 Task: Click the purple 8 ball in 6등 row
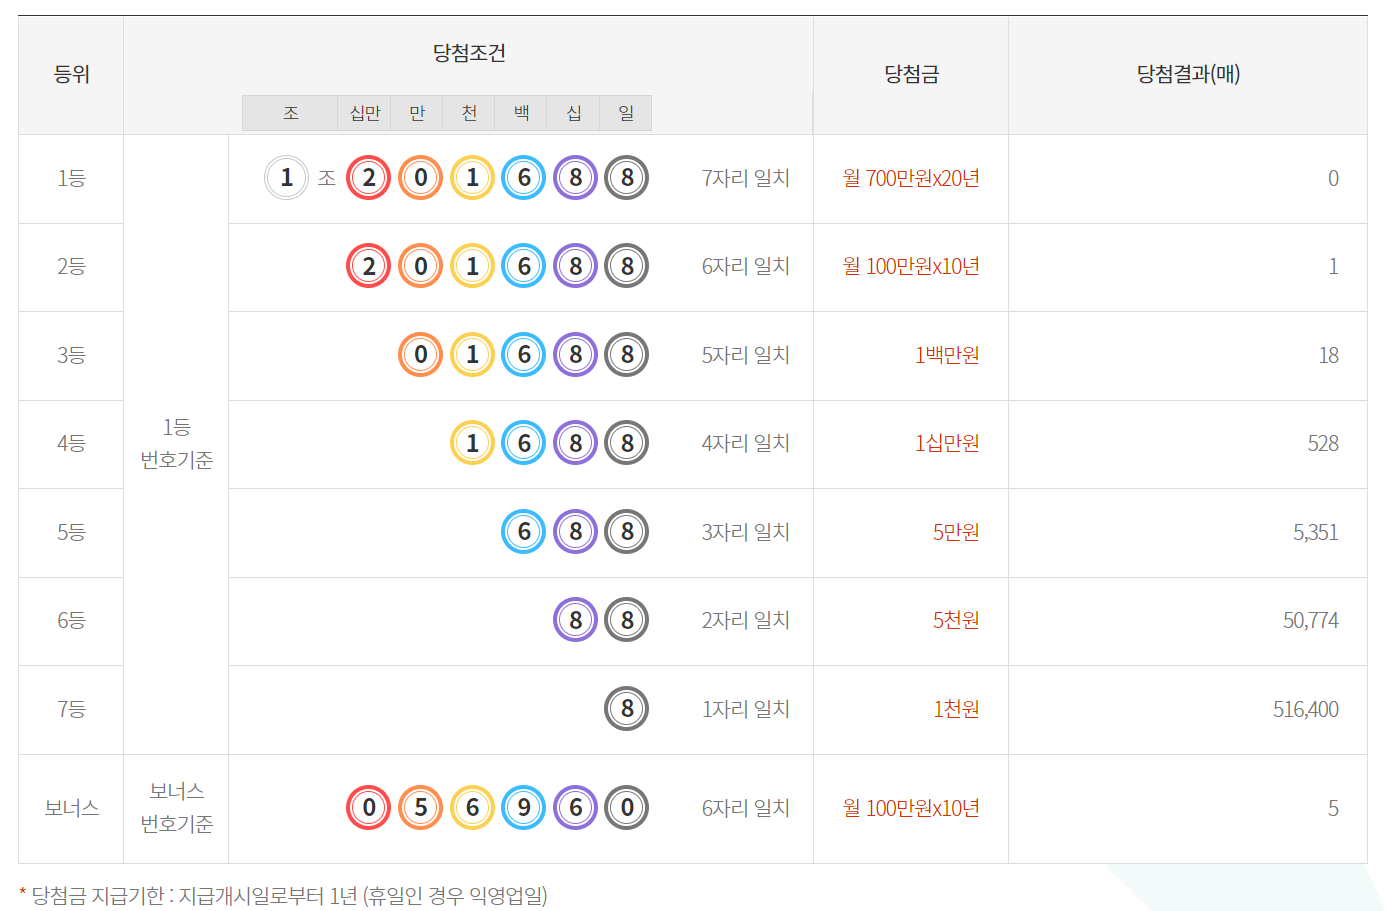point(576,620)
